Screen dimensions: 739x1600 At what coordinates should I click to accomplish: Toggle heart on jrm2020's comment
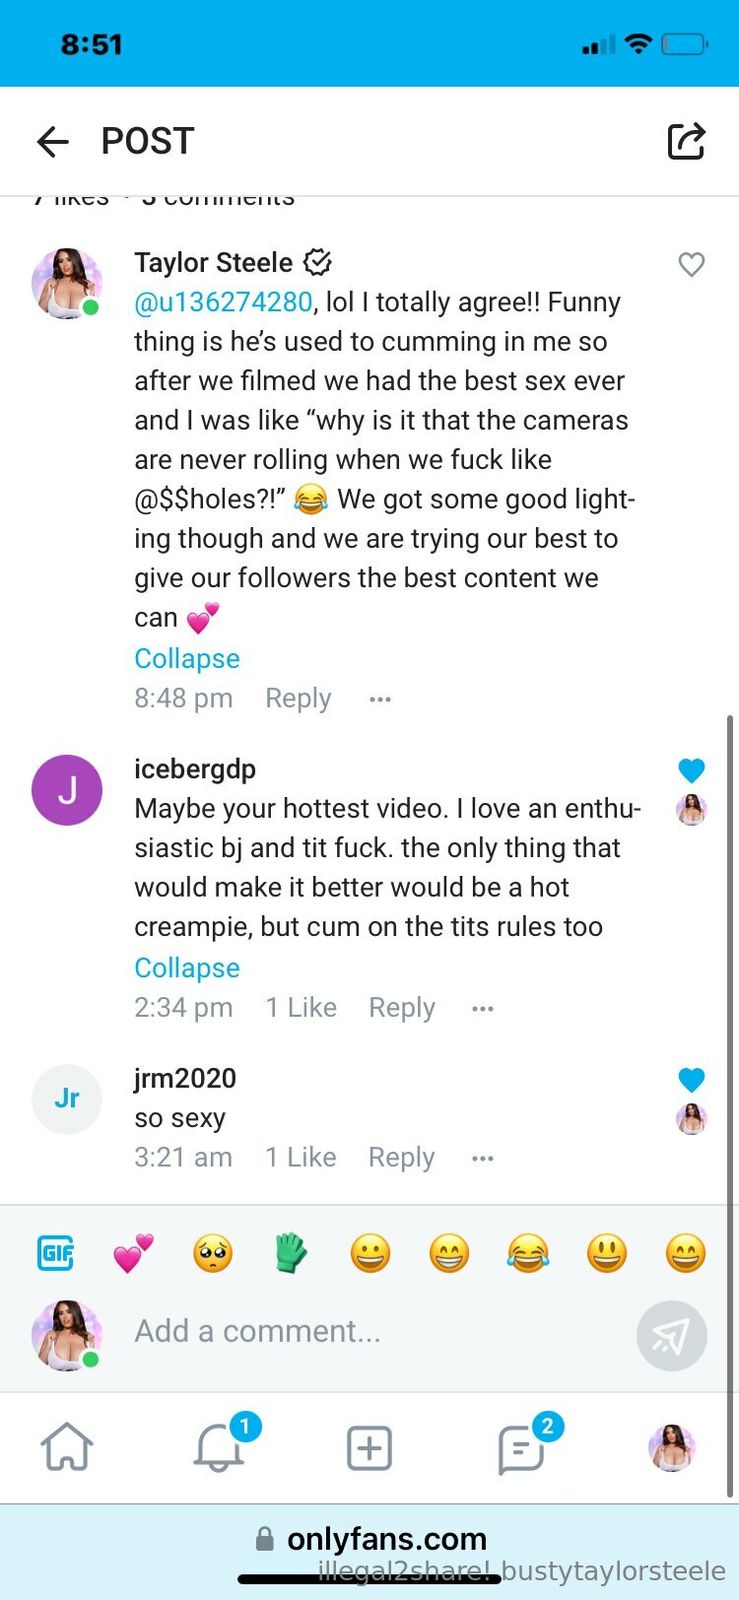[x=691, y=1080]
